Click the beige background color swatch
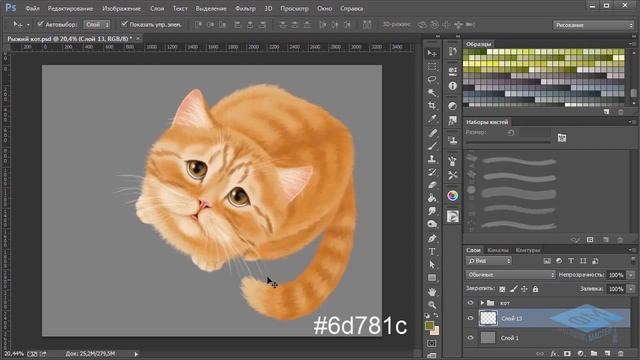 click(x=436, y=331)
